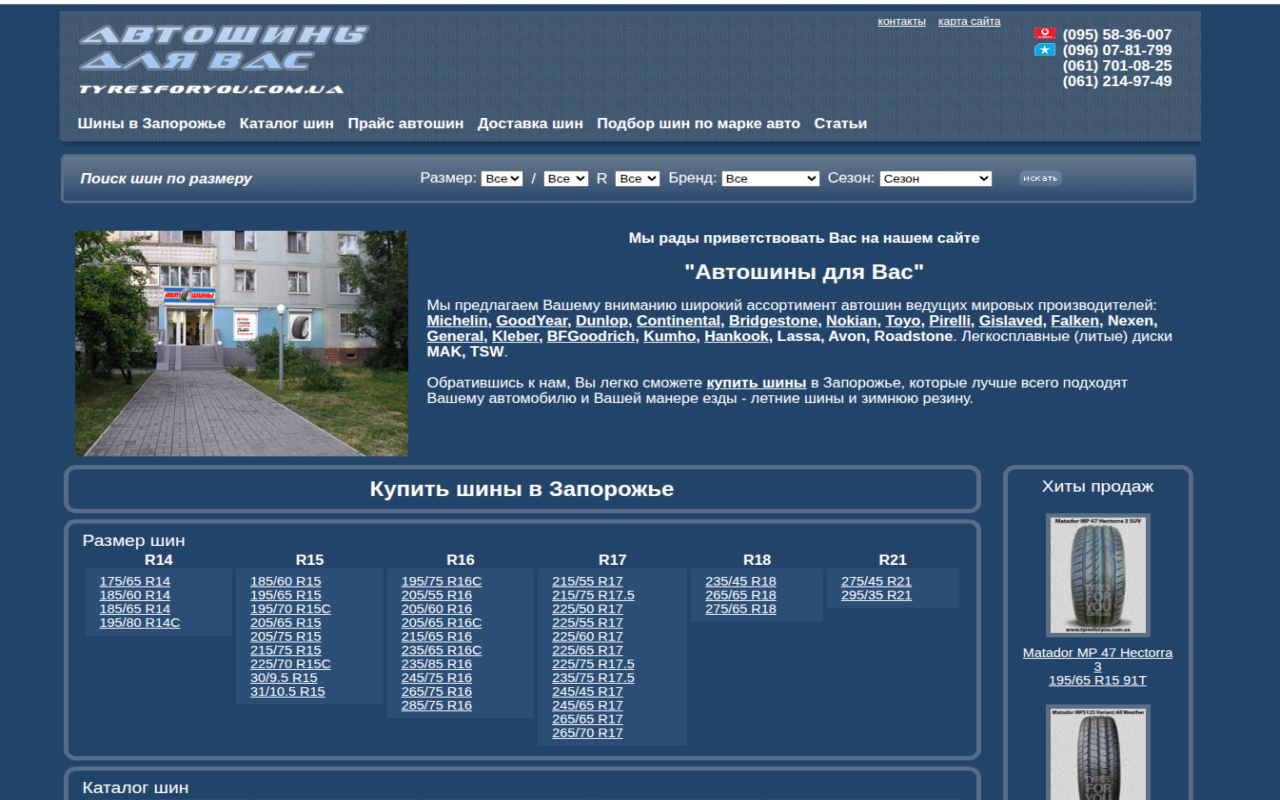
Task: Open the Continental brand link
Action: click(x=678, y=321)
